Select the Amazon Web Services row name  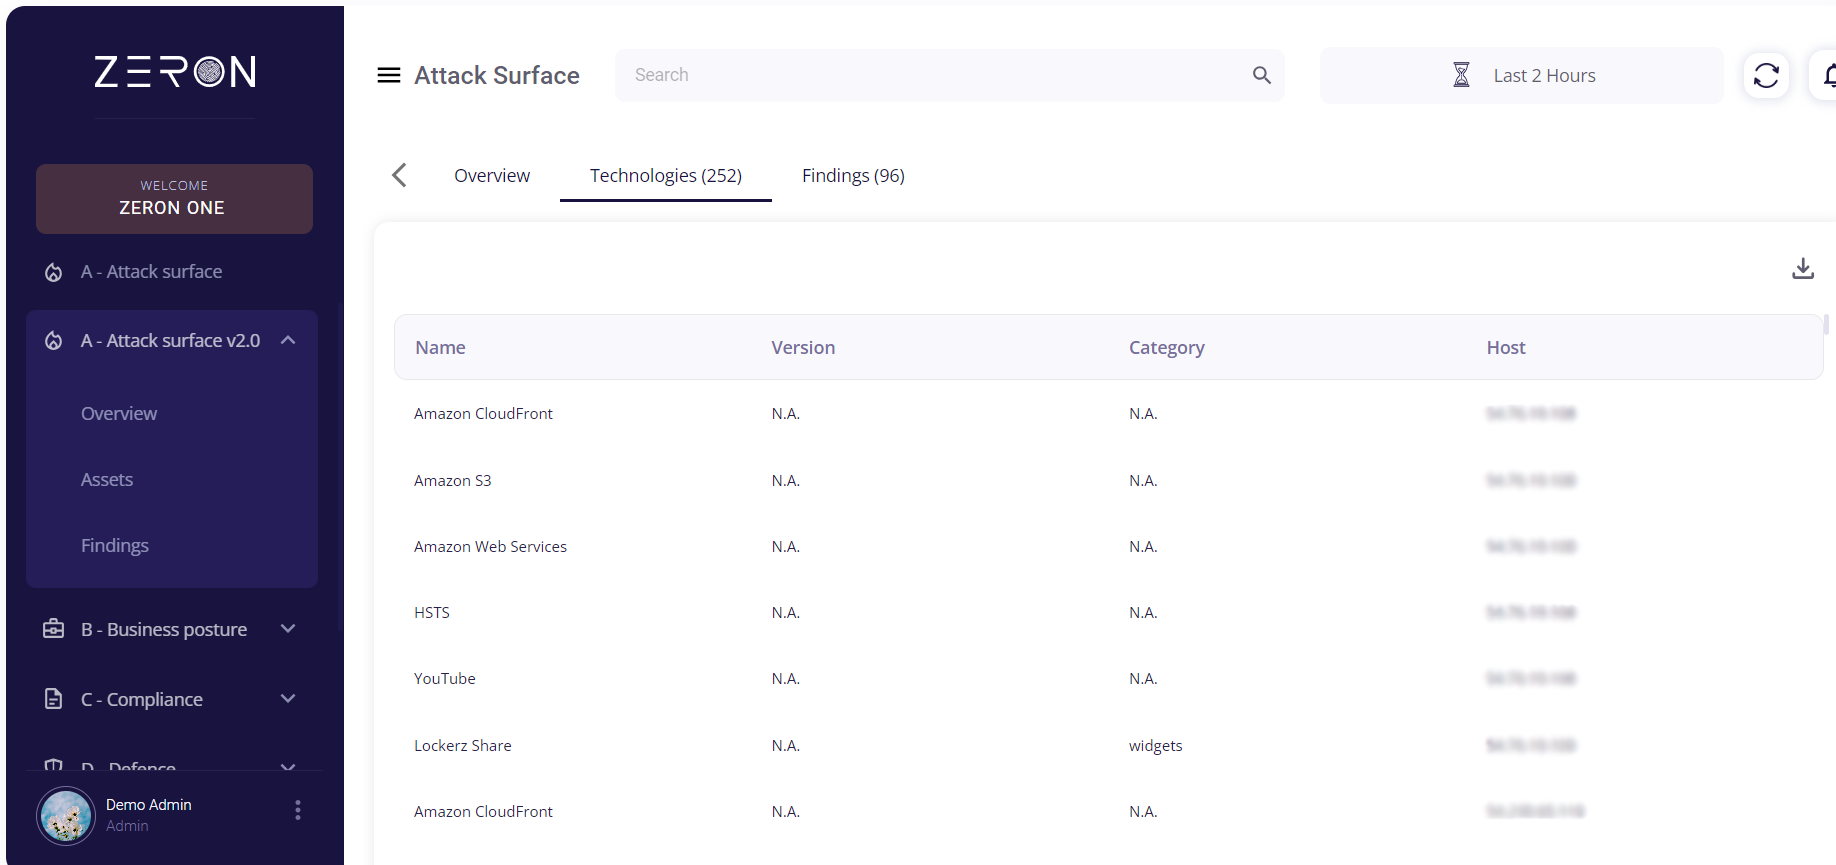tap(490, 546)
